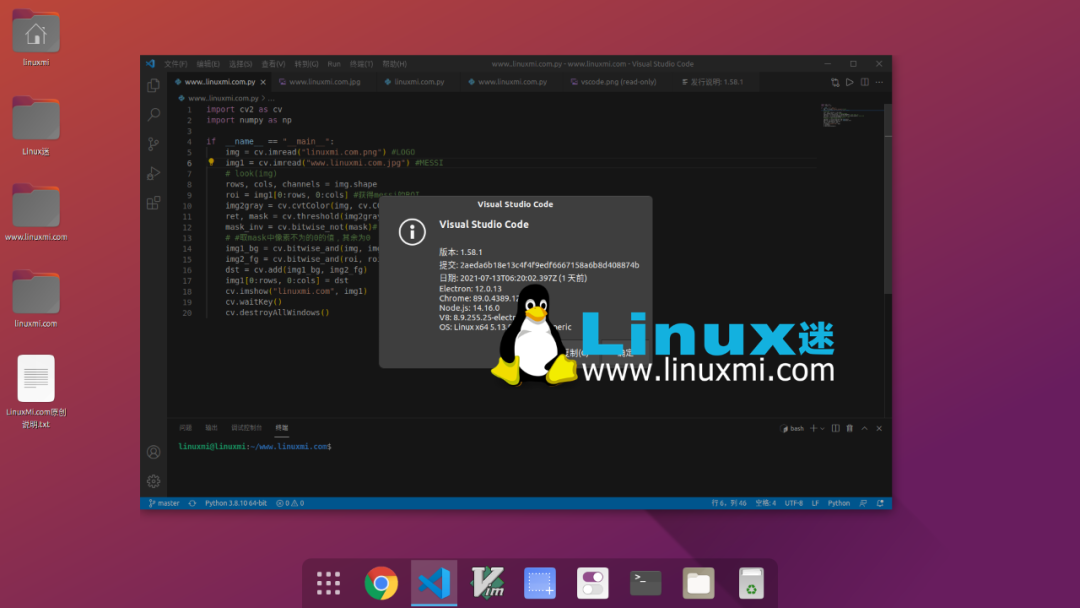Viewport: 1080px width, 608px height.
Task: Open Run and Debug view
Action: click(154, 174)
